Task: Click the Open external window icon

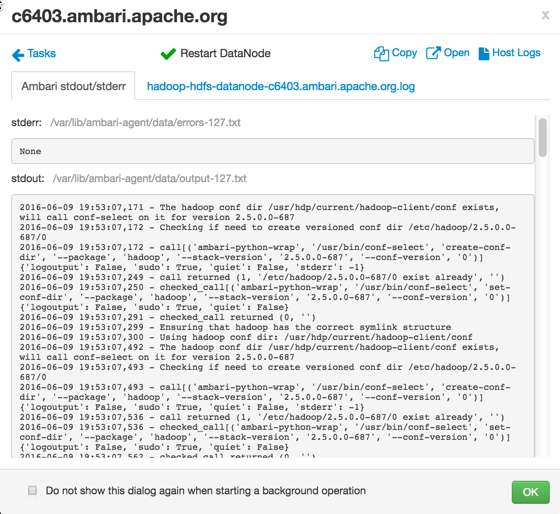Action: click(x=433, y=53)
